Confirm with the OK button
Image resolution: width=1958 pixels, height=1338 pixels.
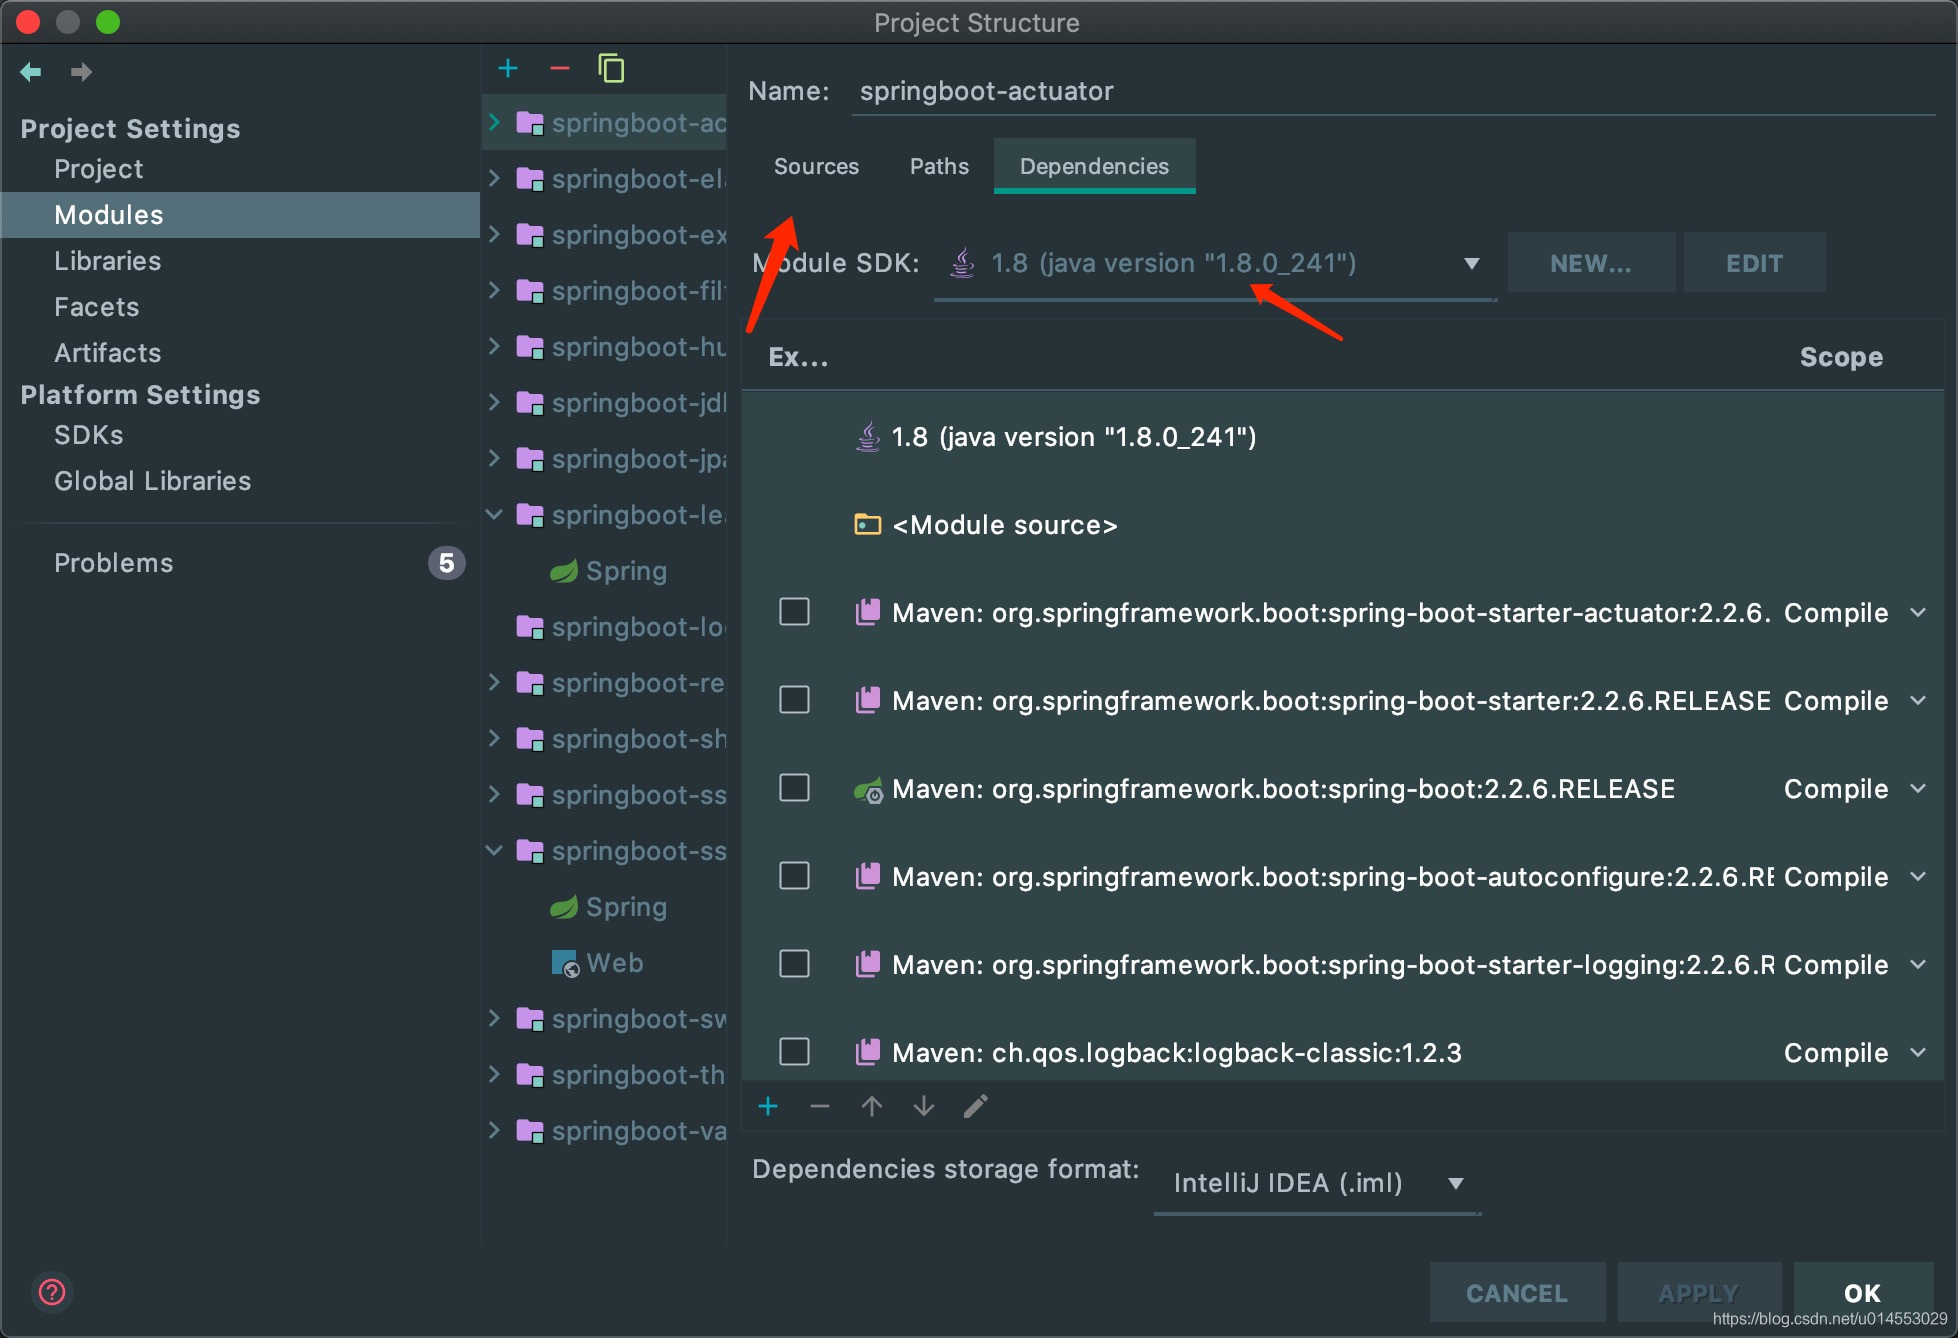[1863, 1293]
